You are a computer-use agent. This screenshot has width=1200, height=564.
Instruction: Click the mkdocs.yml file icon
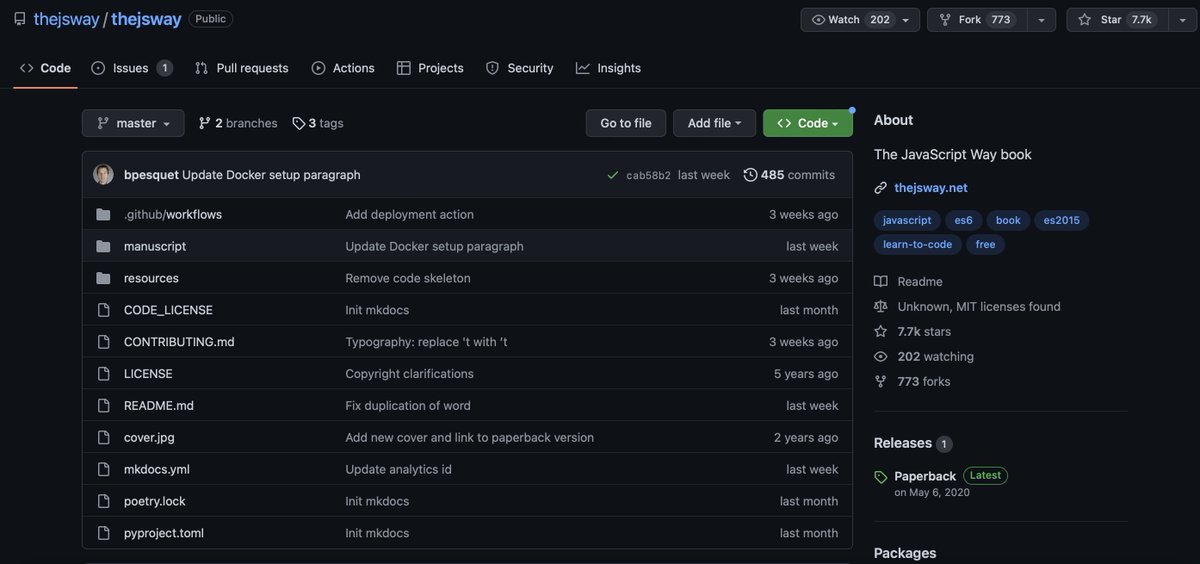[103, 469]
